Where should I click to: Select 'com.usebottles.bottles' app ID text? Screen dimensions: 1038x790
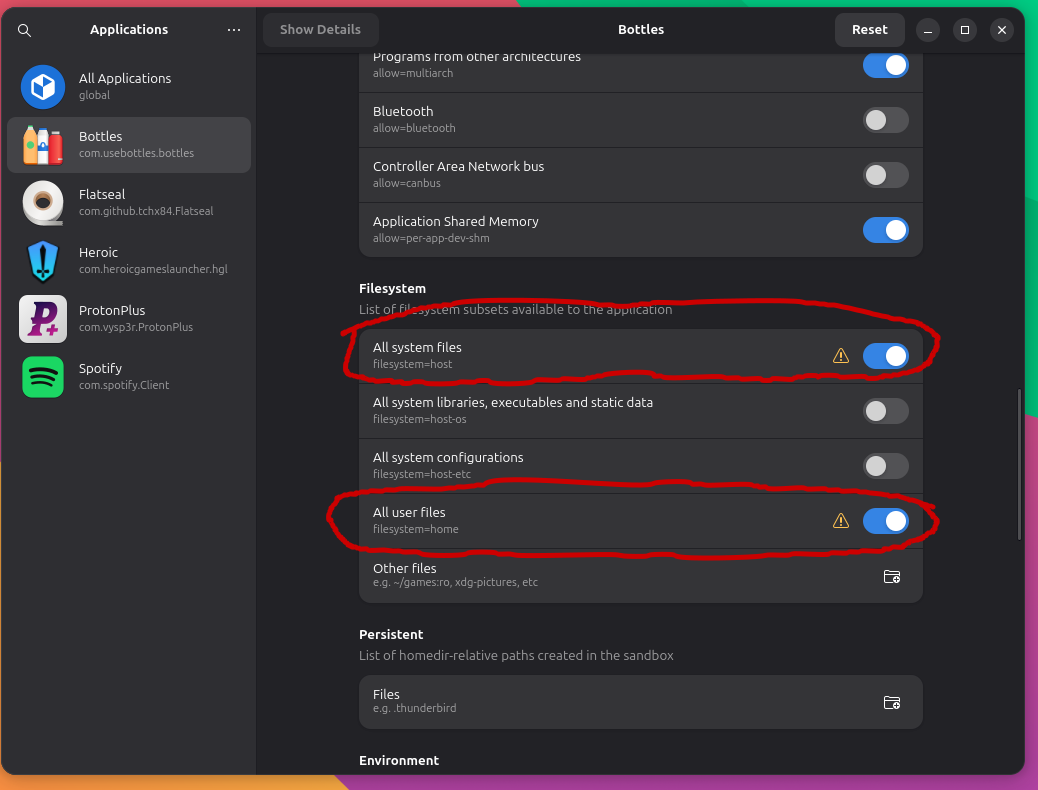coord(136,153)
